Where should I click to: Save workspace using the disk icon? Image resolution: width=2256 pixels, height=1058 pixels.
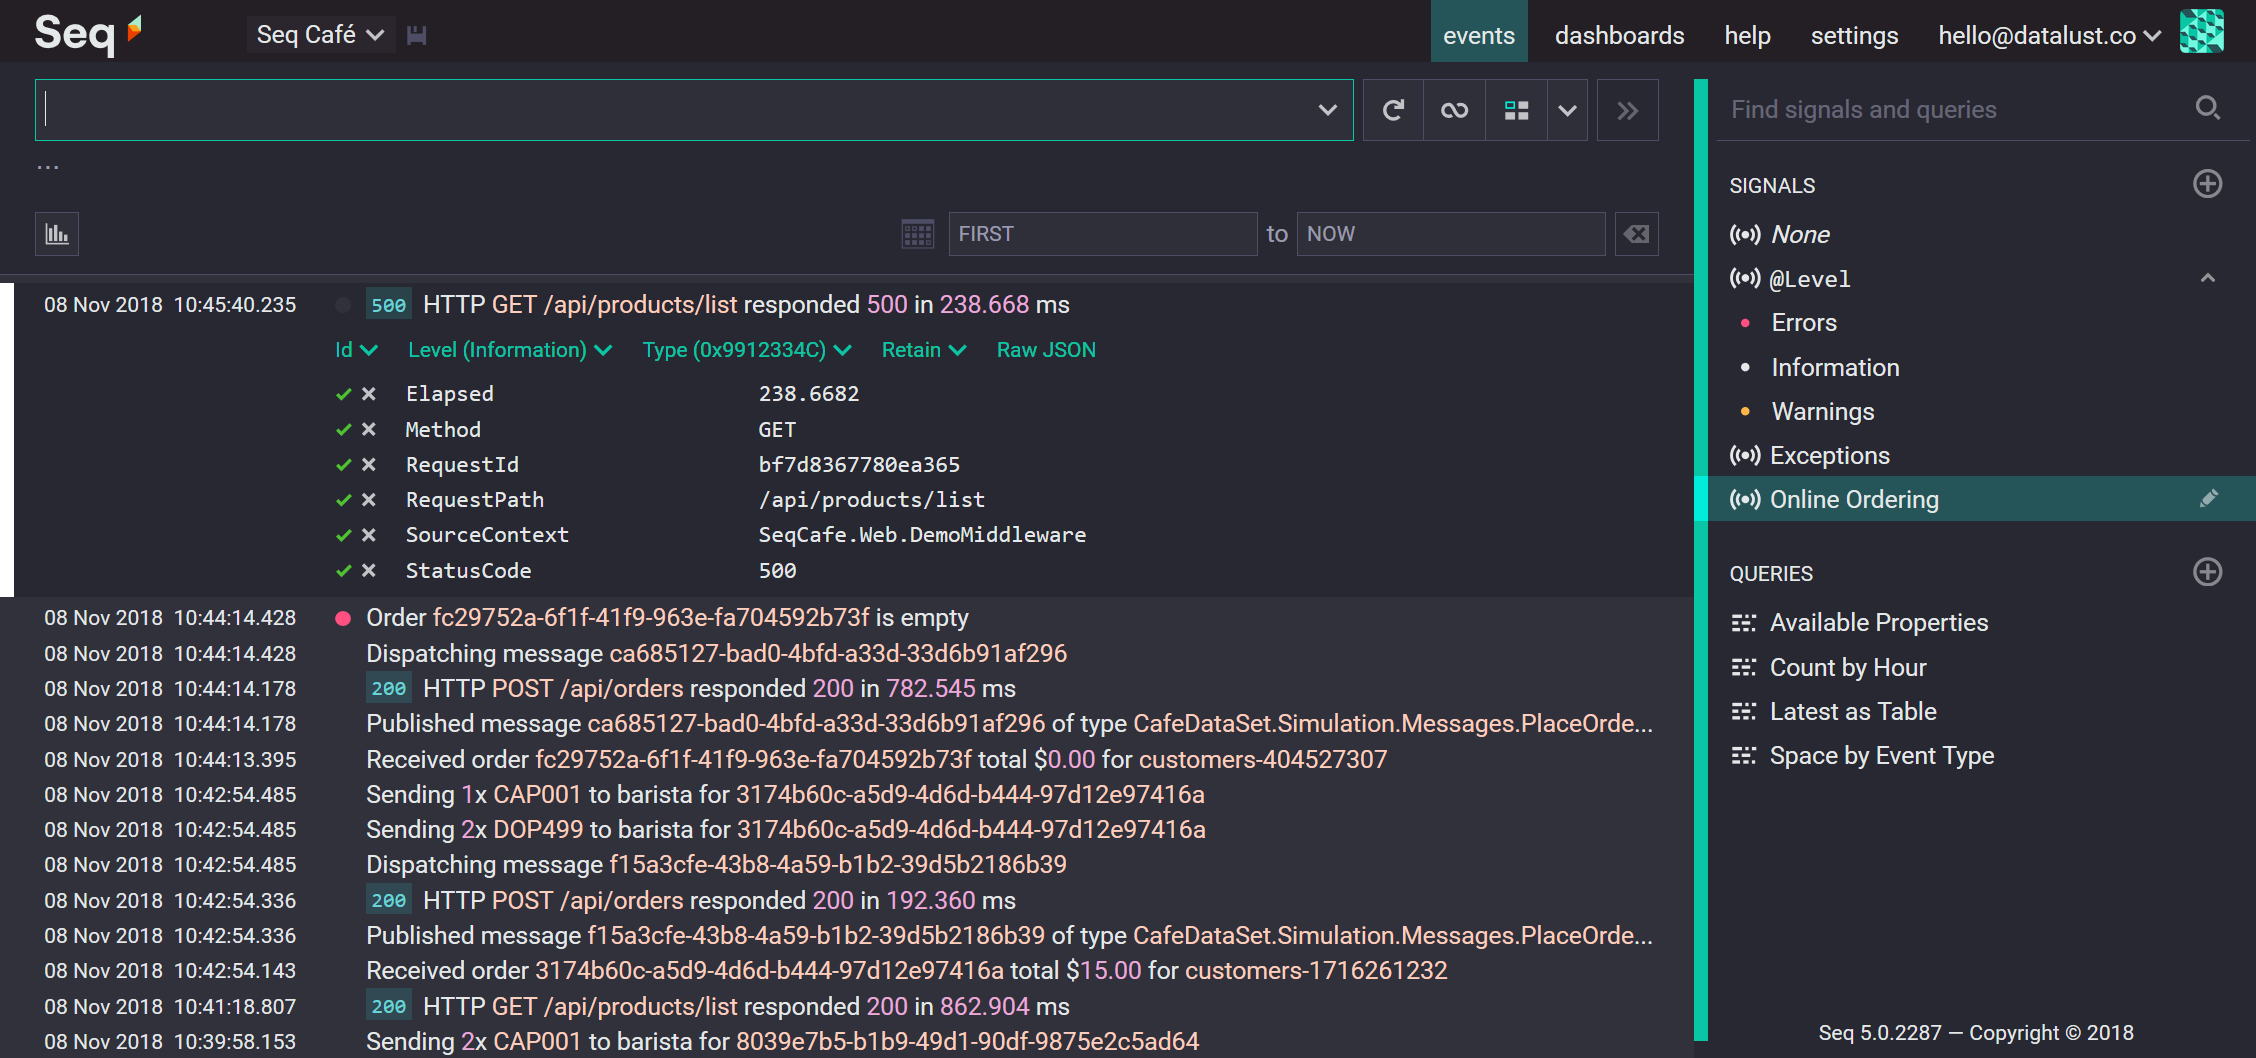(417, 36)
